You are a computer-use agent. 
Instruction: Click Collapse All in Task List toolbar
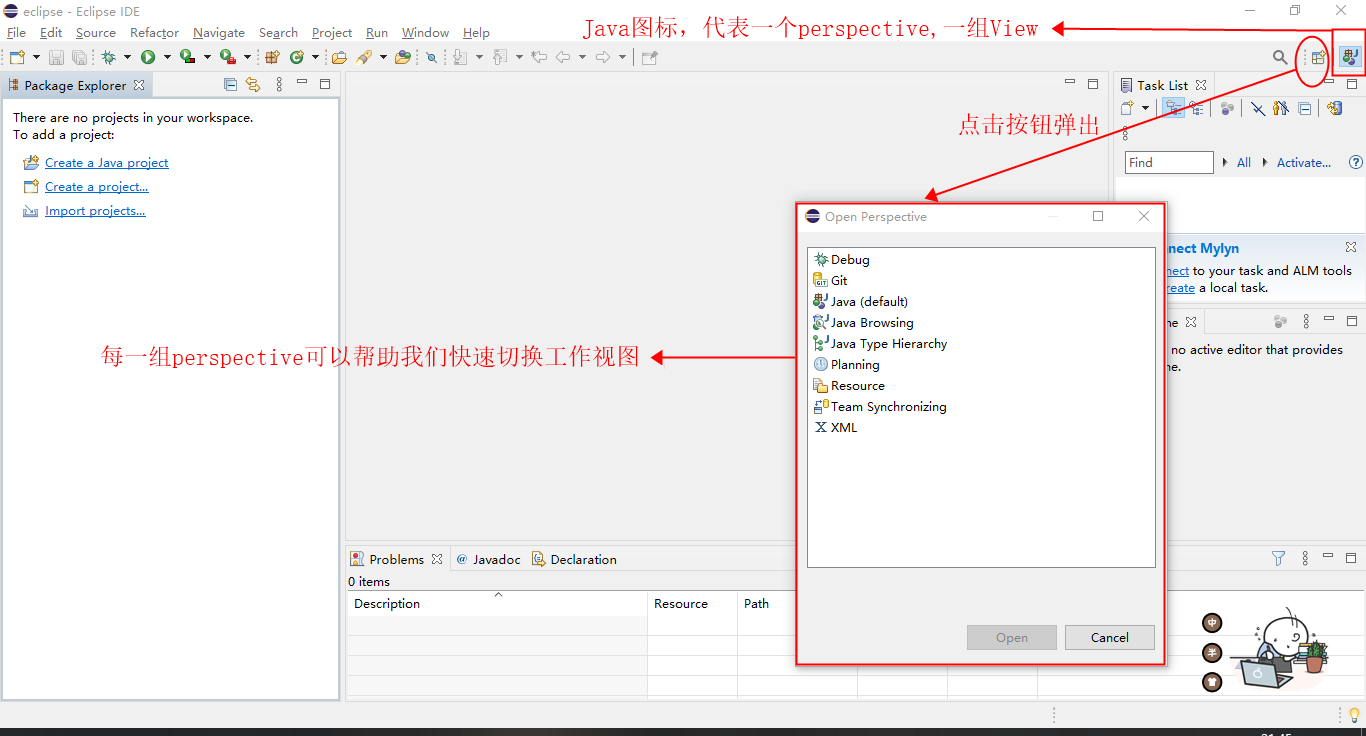click(1305, 108)
